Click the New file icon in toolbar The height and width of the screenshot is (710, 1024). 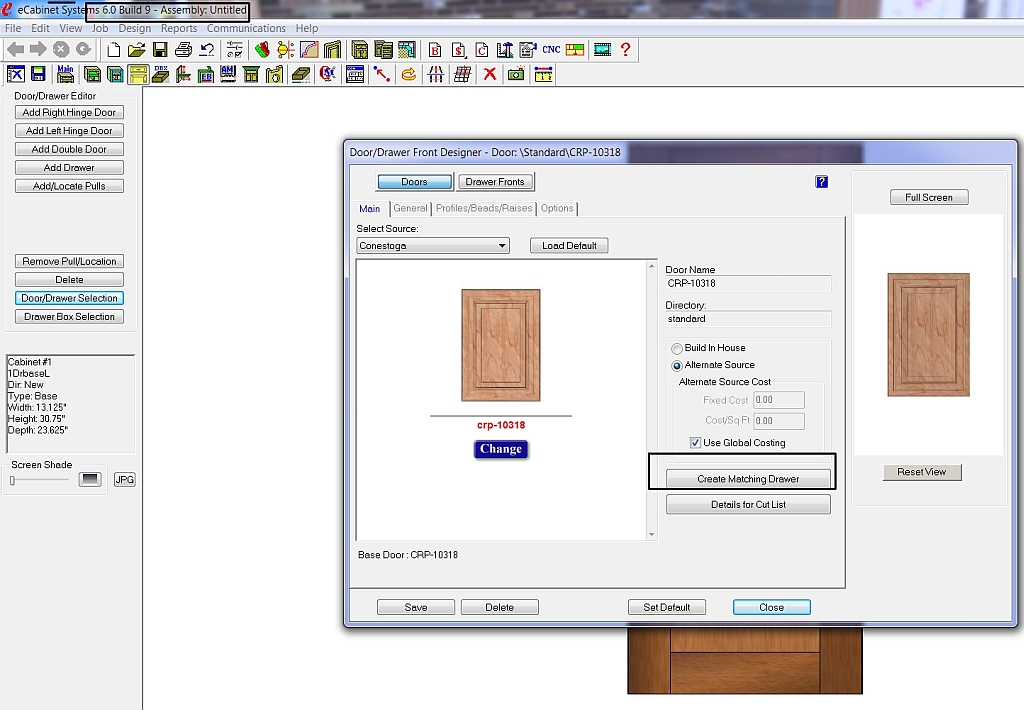click(113, 49)
